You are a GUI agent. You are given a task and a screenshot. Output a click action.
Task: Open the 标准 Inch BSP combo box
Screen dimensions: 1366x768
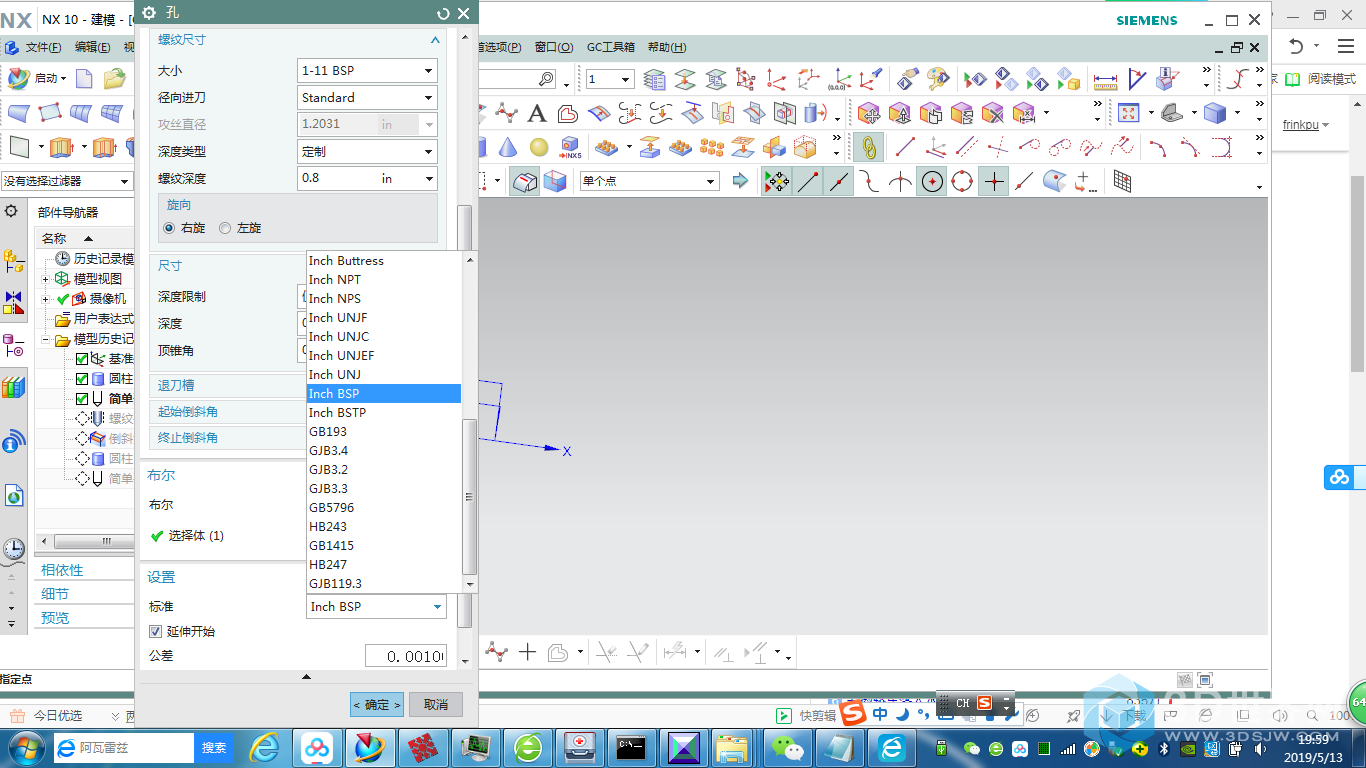pos(376,607)
